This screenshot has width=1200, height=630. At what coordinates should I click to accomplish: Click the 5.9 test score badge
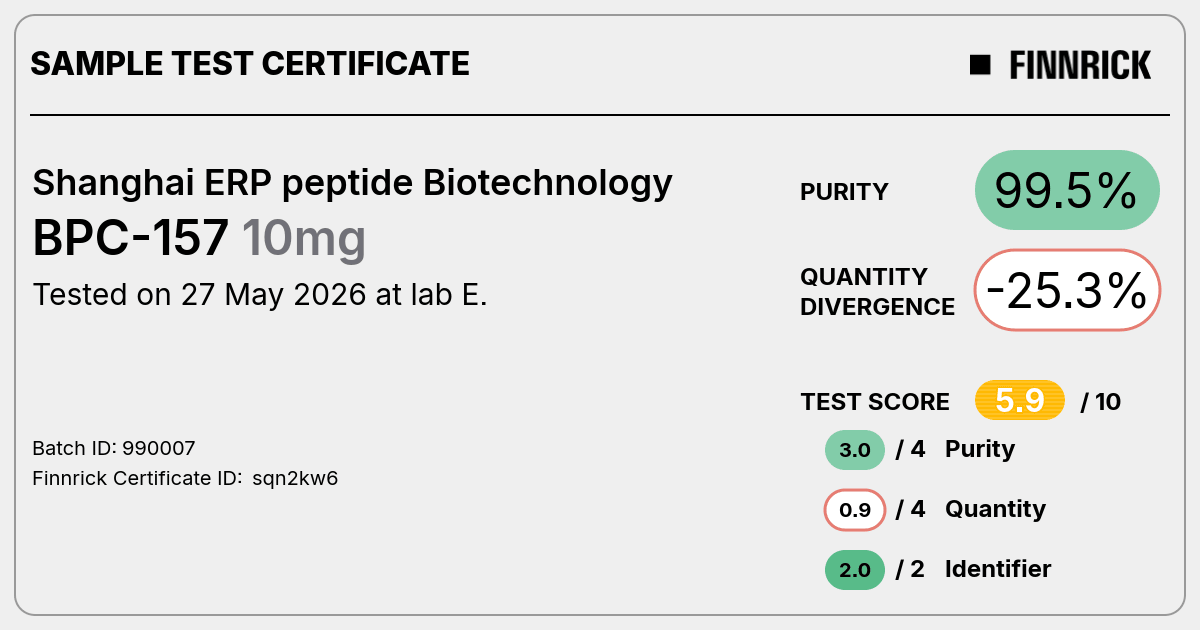pyautogui.click(x=1020, y=401)
